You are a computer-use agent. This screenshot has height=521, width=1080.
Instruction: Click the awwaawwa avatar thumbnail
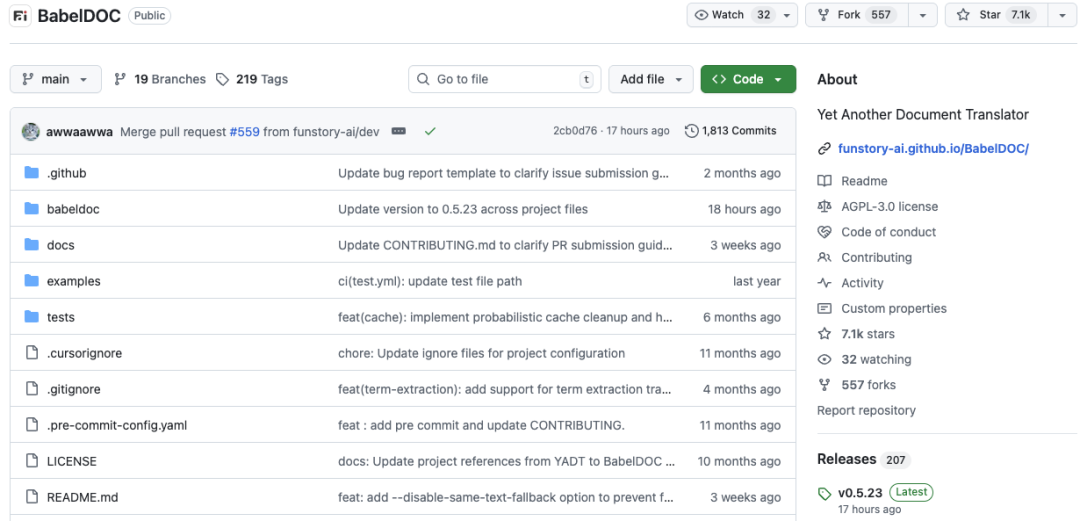[31, 131]
